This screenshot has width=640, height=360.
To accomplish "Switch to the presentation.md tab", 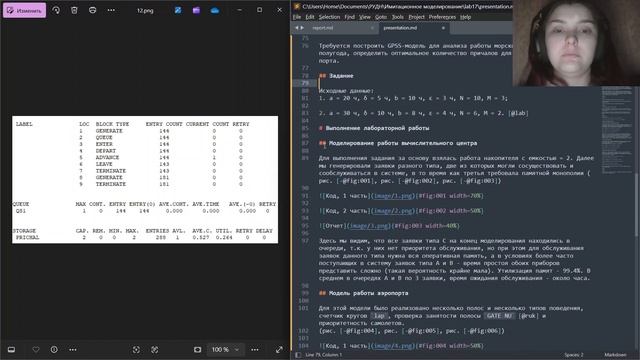I will [400, 28].
